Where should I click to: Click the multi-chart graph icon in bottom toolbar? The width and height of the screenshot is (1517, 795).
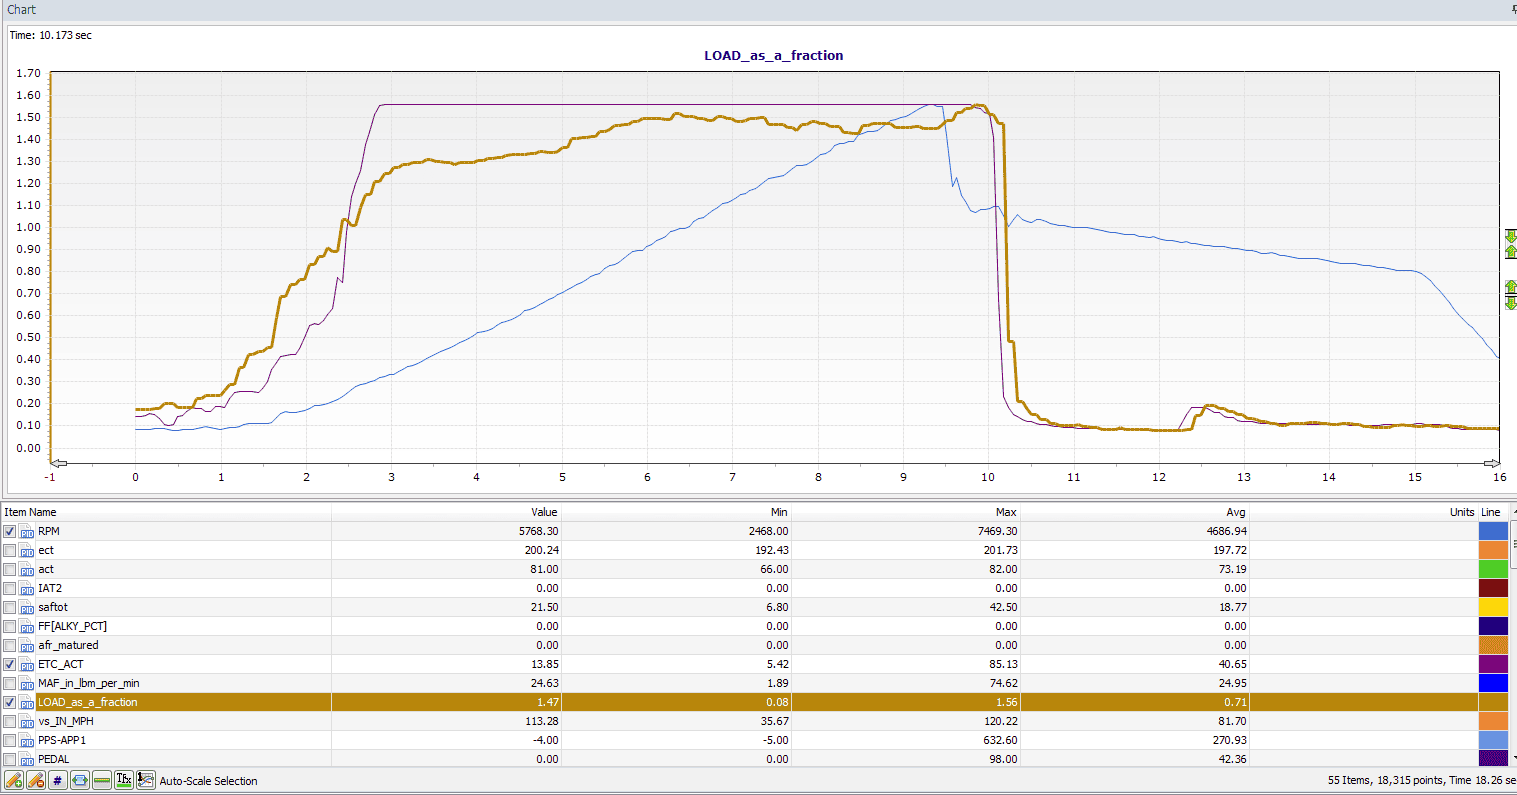146,780
